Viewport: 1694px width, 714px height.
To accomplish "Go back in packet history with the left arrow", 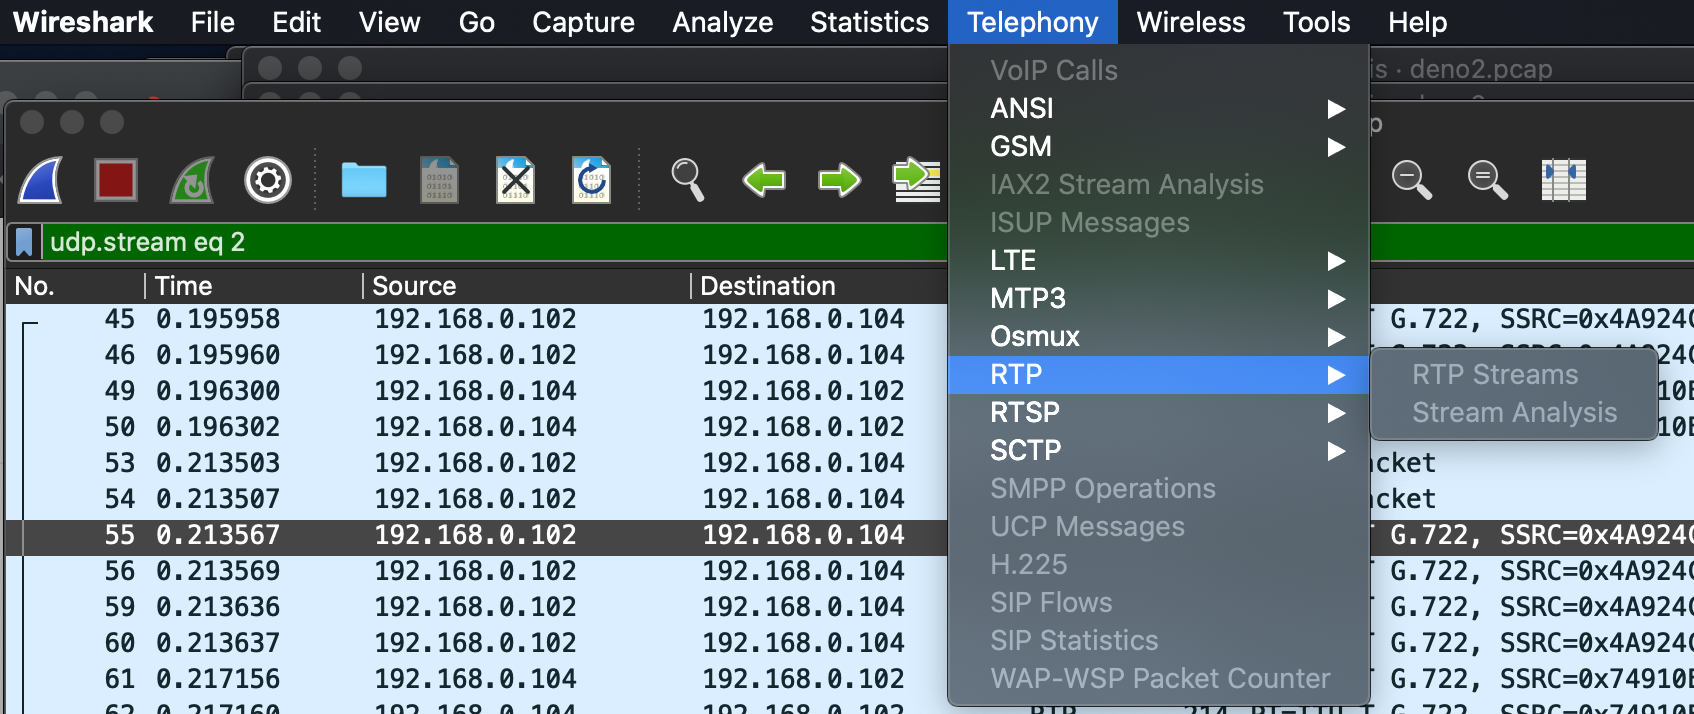I will coord(764,180).
